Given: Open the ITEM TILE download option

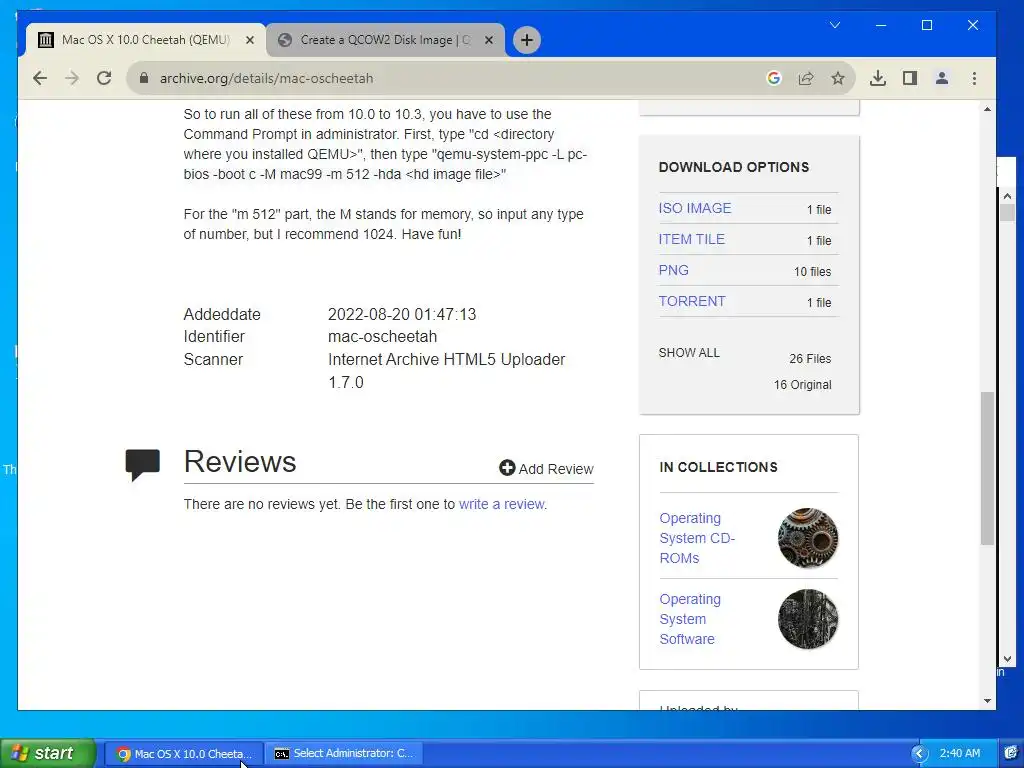Looking at the screenshot, I should [x=692, y=239].
